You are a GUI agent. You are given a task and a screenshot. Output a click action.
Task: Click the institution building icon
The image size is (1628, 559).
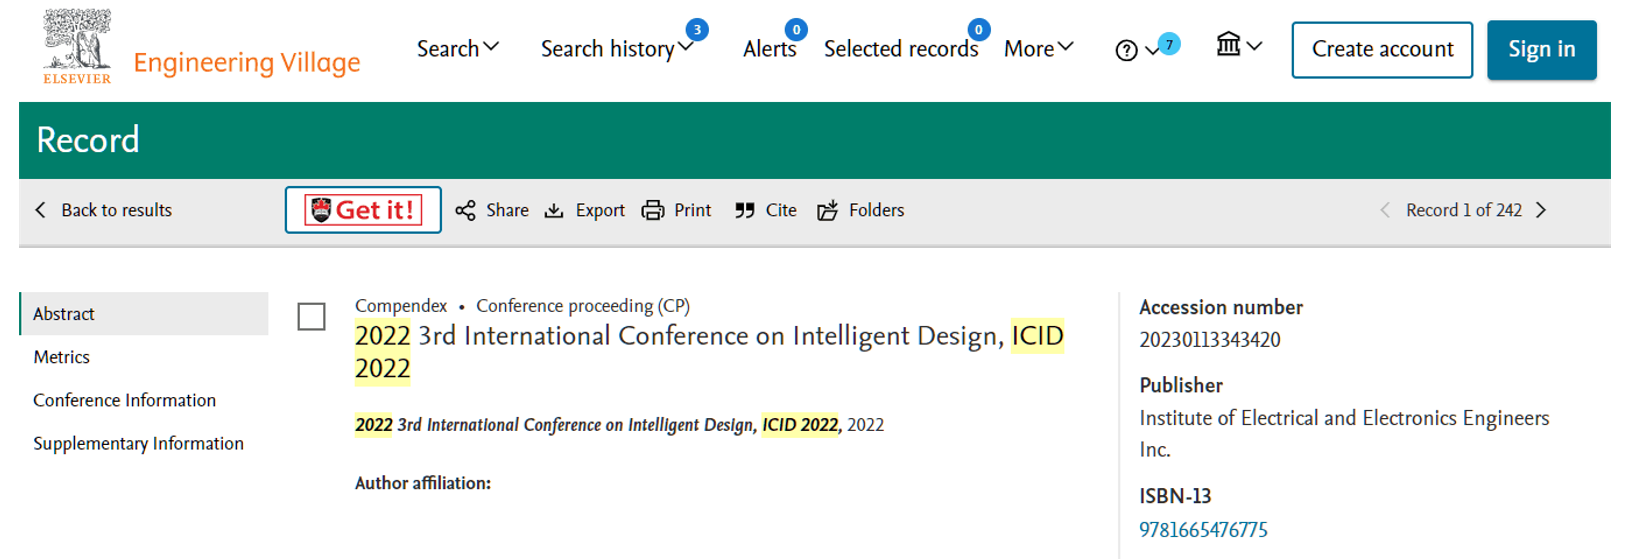[1228, 44]
